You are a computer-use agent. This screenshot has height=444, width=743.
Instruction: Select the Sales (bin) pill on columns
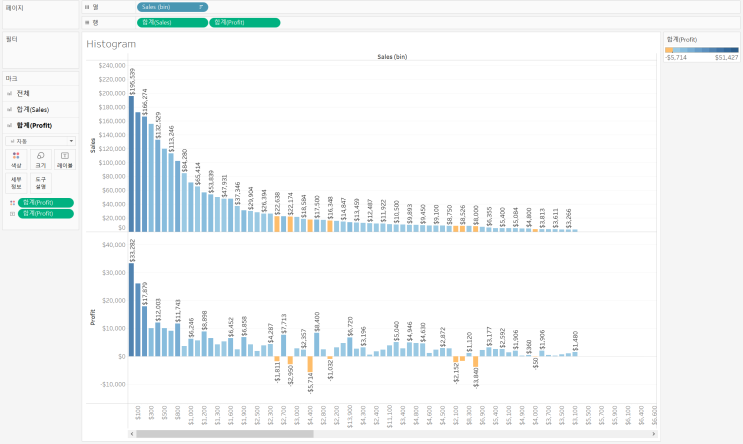pos(172,7)
